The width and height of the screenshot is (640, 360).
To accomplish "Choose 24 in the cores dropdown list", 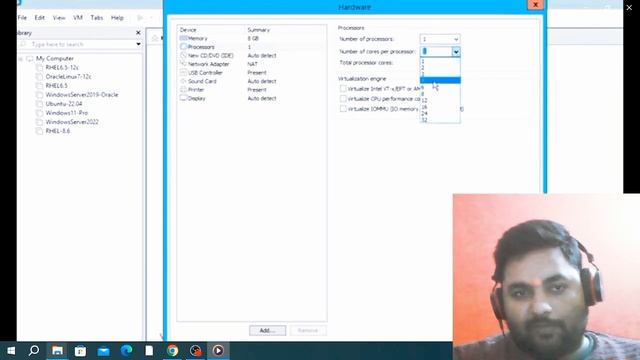I will click(440, 113).
